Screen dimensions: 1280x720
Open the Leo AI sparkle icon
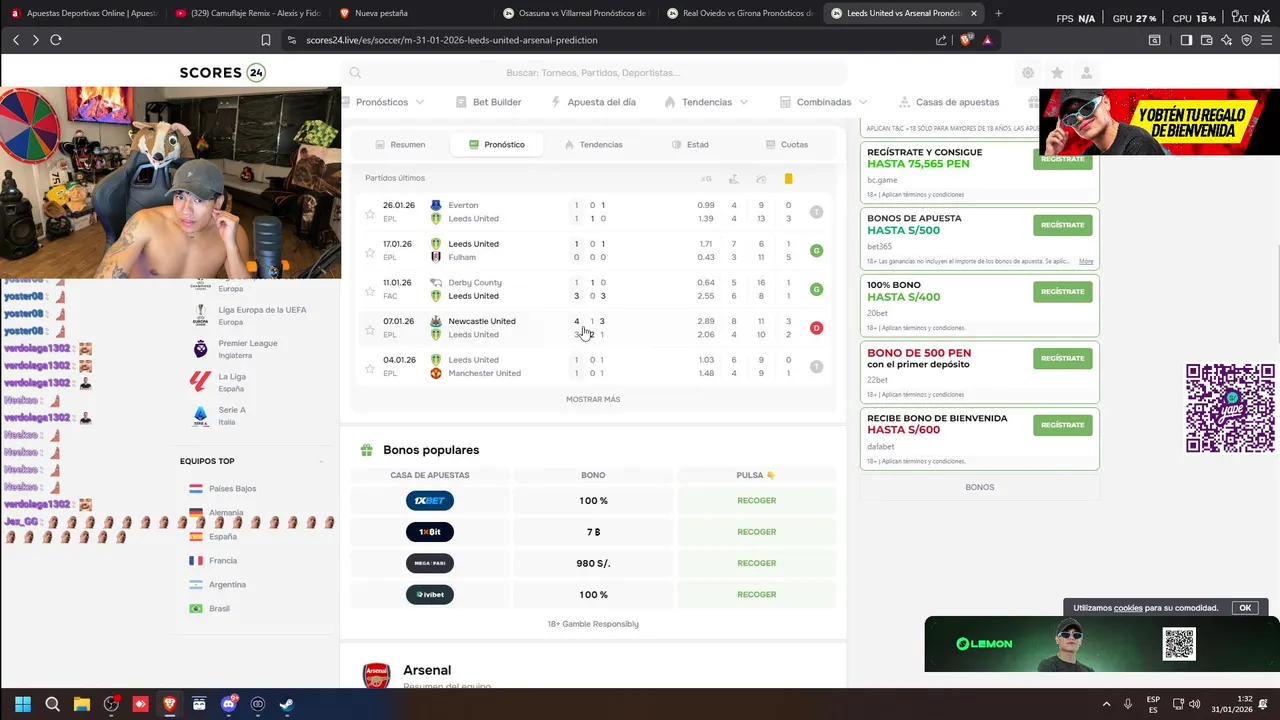[1226, 40]
